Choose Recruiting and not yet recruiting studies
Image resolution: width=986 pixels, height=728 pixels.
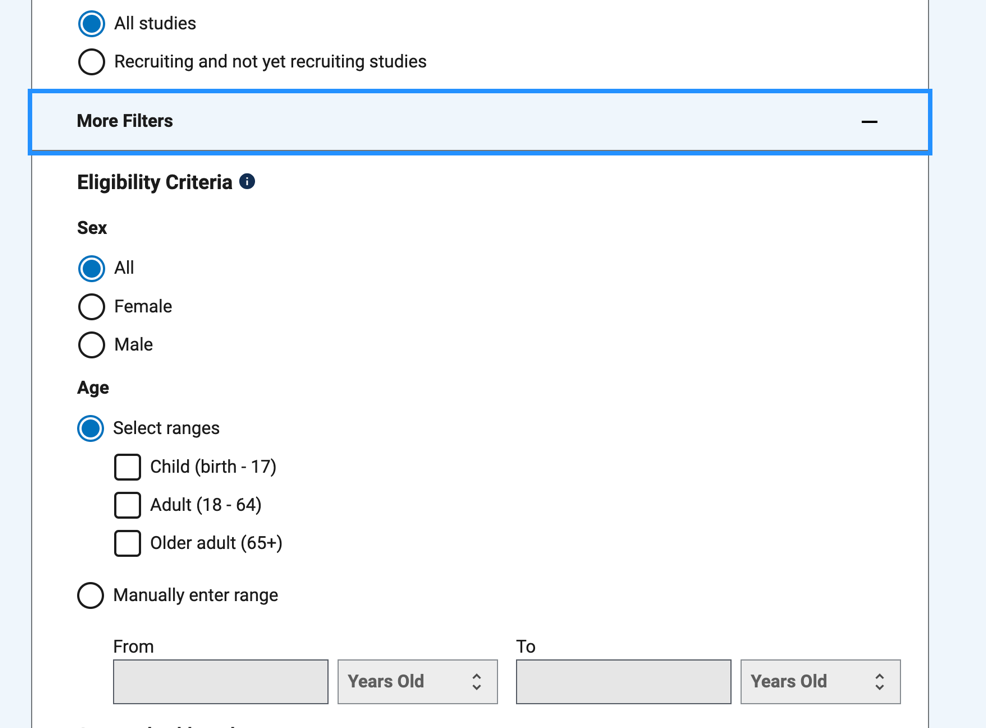[x=91, y=62]
